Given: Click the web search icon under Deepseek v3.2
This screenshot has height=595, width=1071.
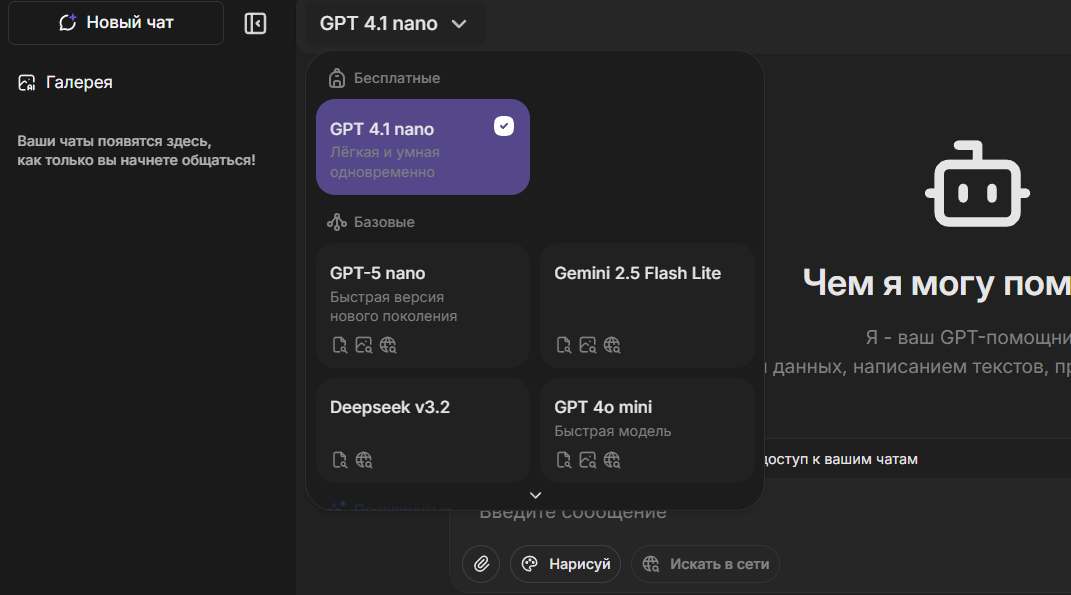Looking at the screenshot, I should pyautogui.click(x=364, y=460).
